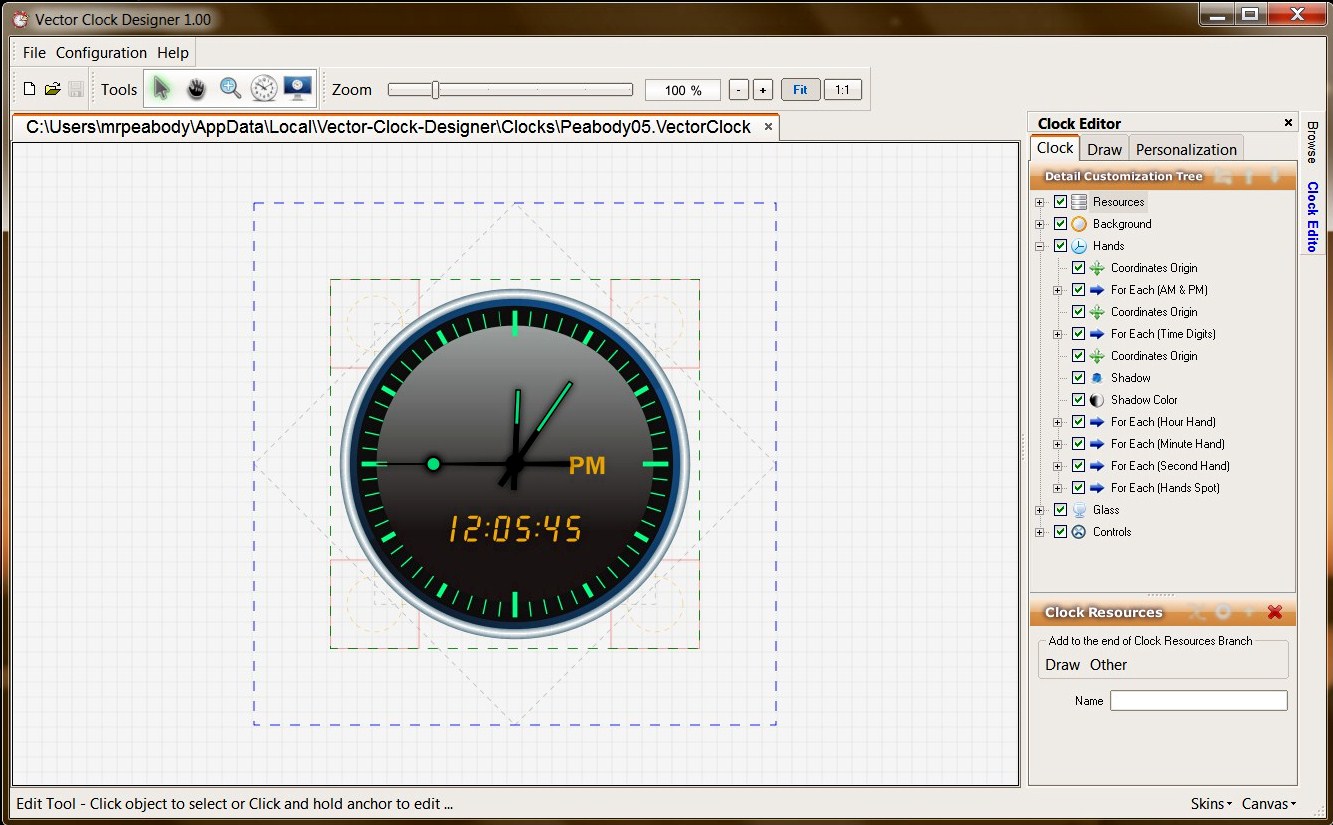Screen dimensions: 1333x825
Task: Open the Configuration menu
Action: click(101, 53)
